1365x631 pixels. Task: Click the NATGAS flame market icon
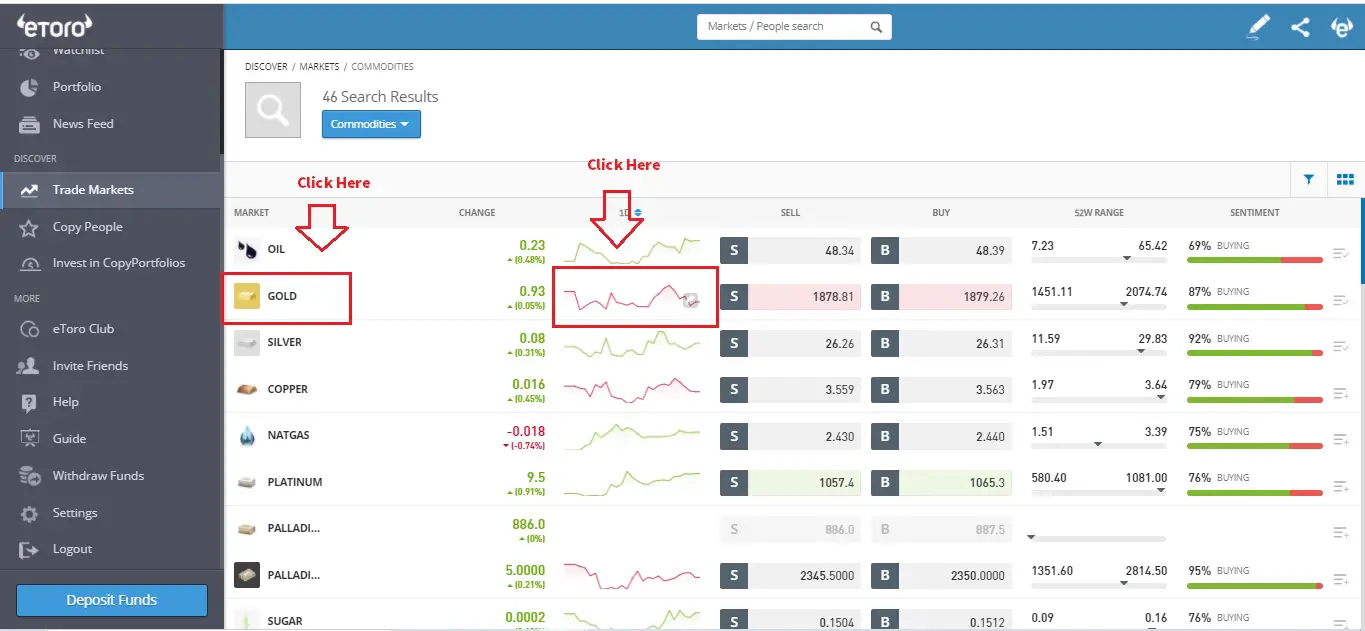tap(246, 436)
